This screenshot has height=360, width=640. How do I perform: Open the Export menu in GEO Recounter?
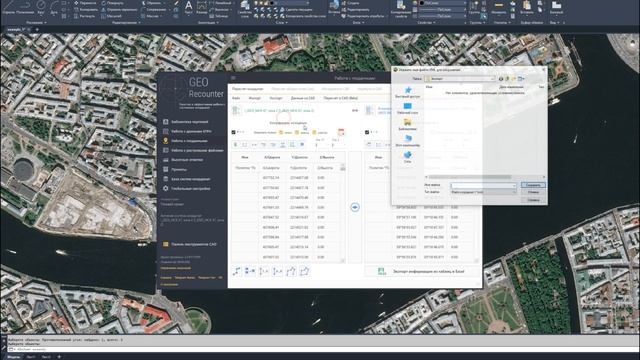(x=276, y=98)
